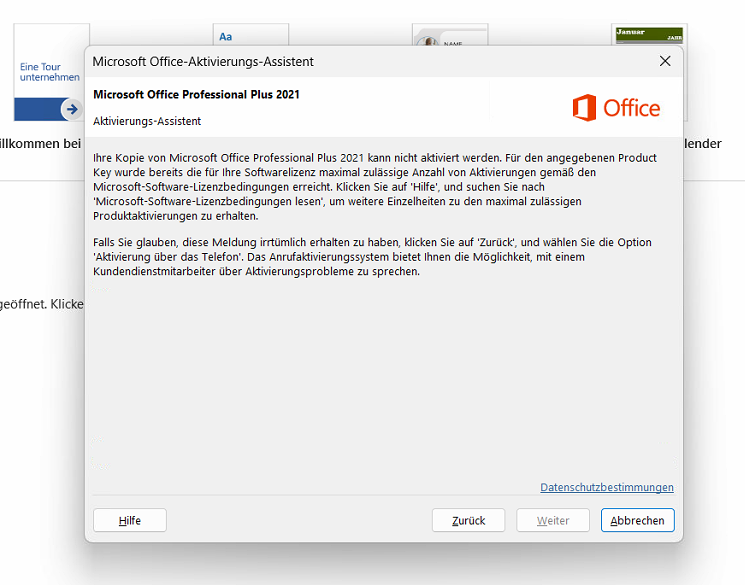Click the Hilfe button
This screenshot has width=745, height=585.
point(129,520)
